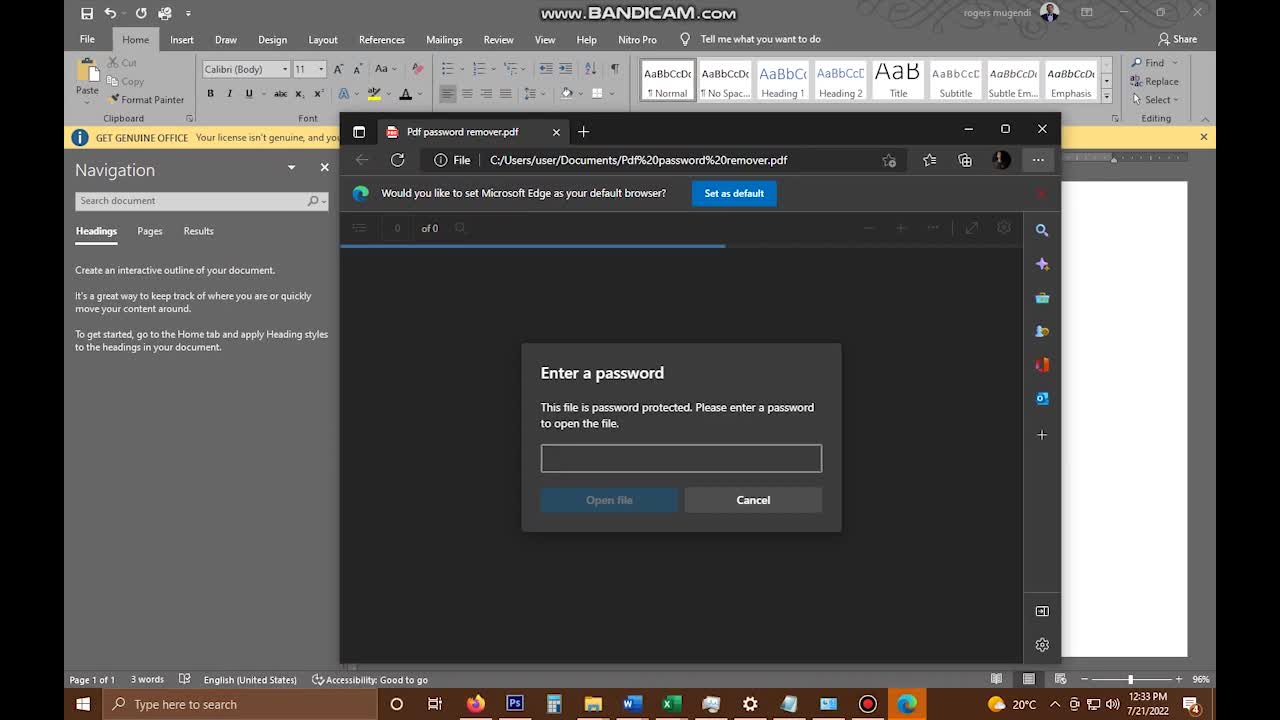Open Edge sidebar Games icon
This screenshot has height=720, width=1280.
click(x=1042, y=331)
